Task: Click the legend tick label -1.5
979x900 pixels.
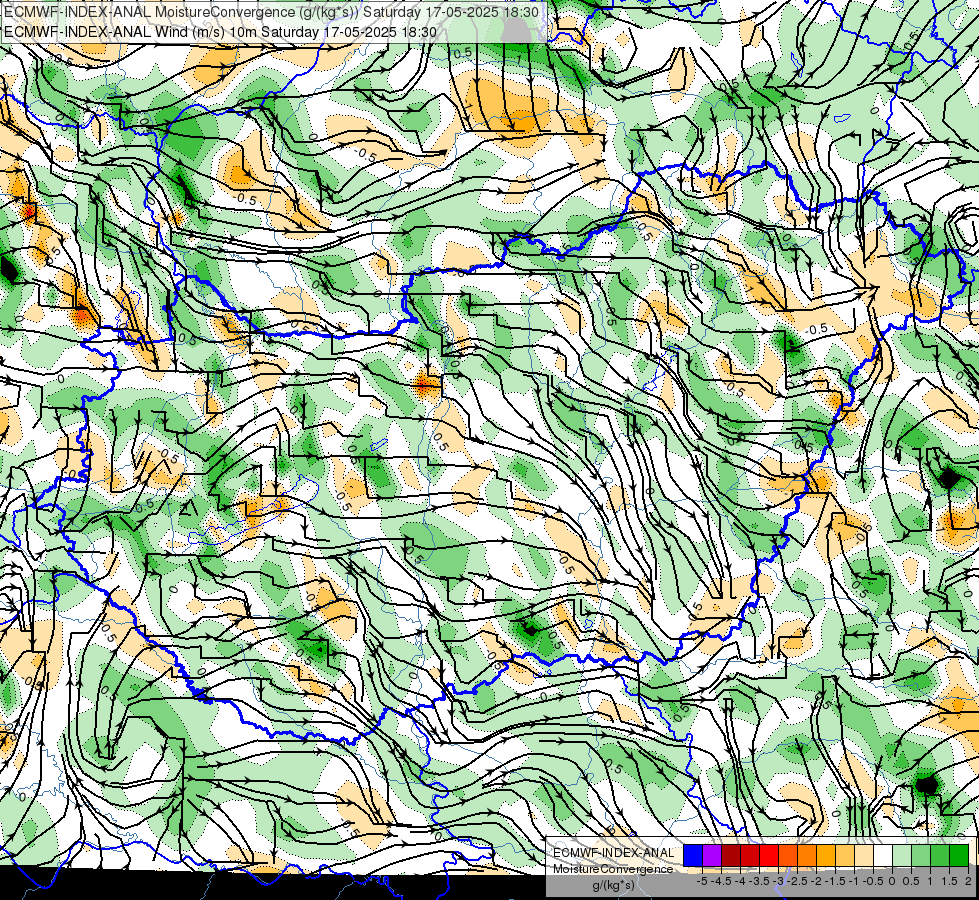Action: coord(835,881)
